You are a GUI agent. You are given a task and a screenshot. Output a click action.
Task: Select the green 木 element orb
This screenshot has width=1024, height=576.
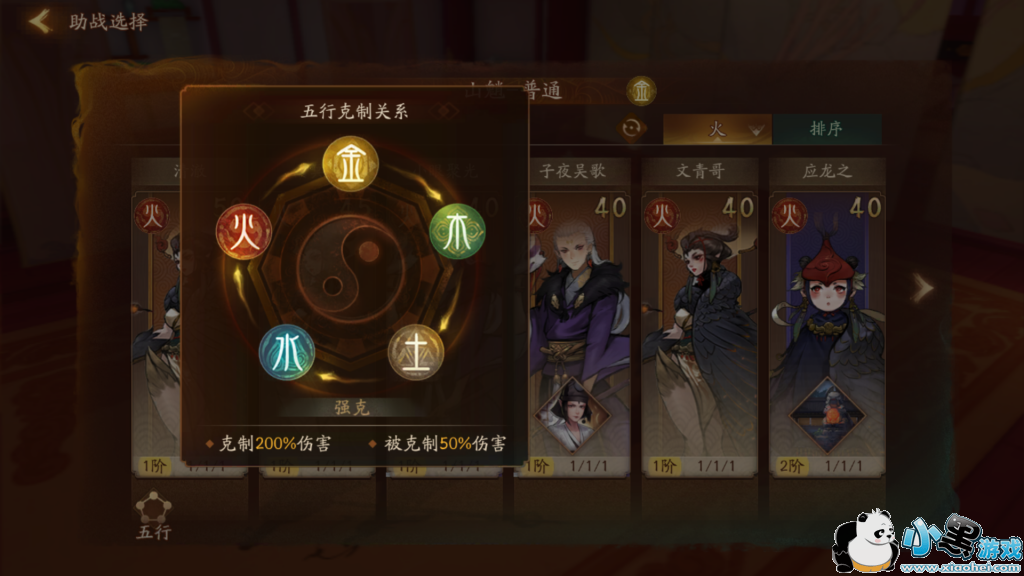coord(457,231)
